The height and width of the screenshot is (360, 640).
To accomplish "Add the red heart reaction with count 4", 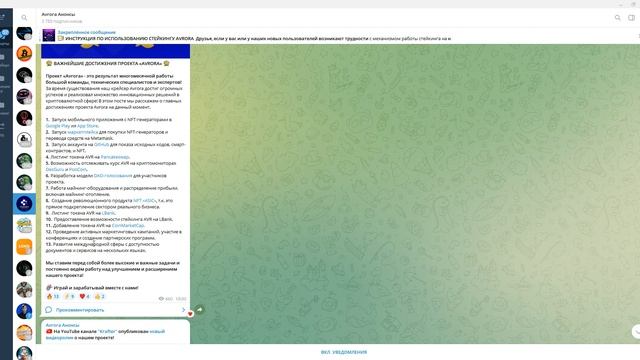I will 84,296.
